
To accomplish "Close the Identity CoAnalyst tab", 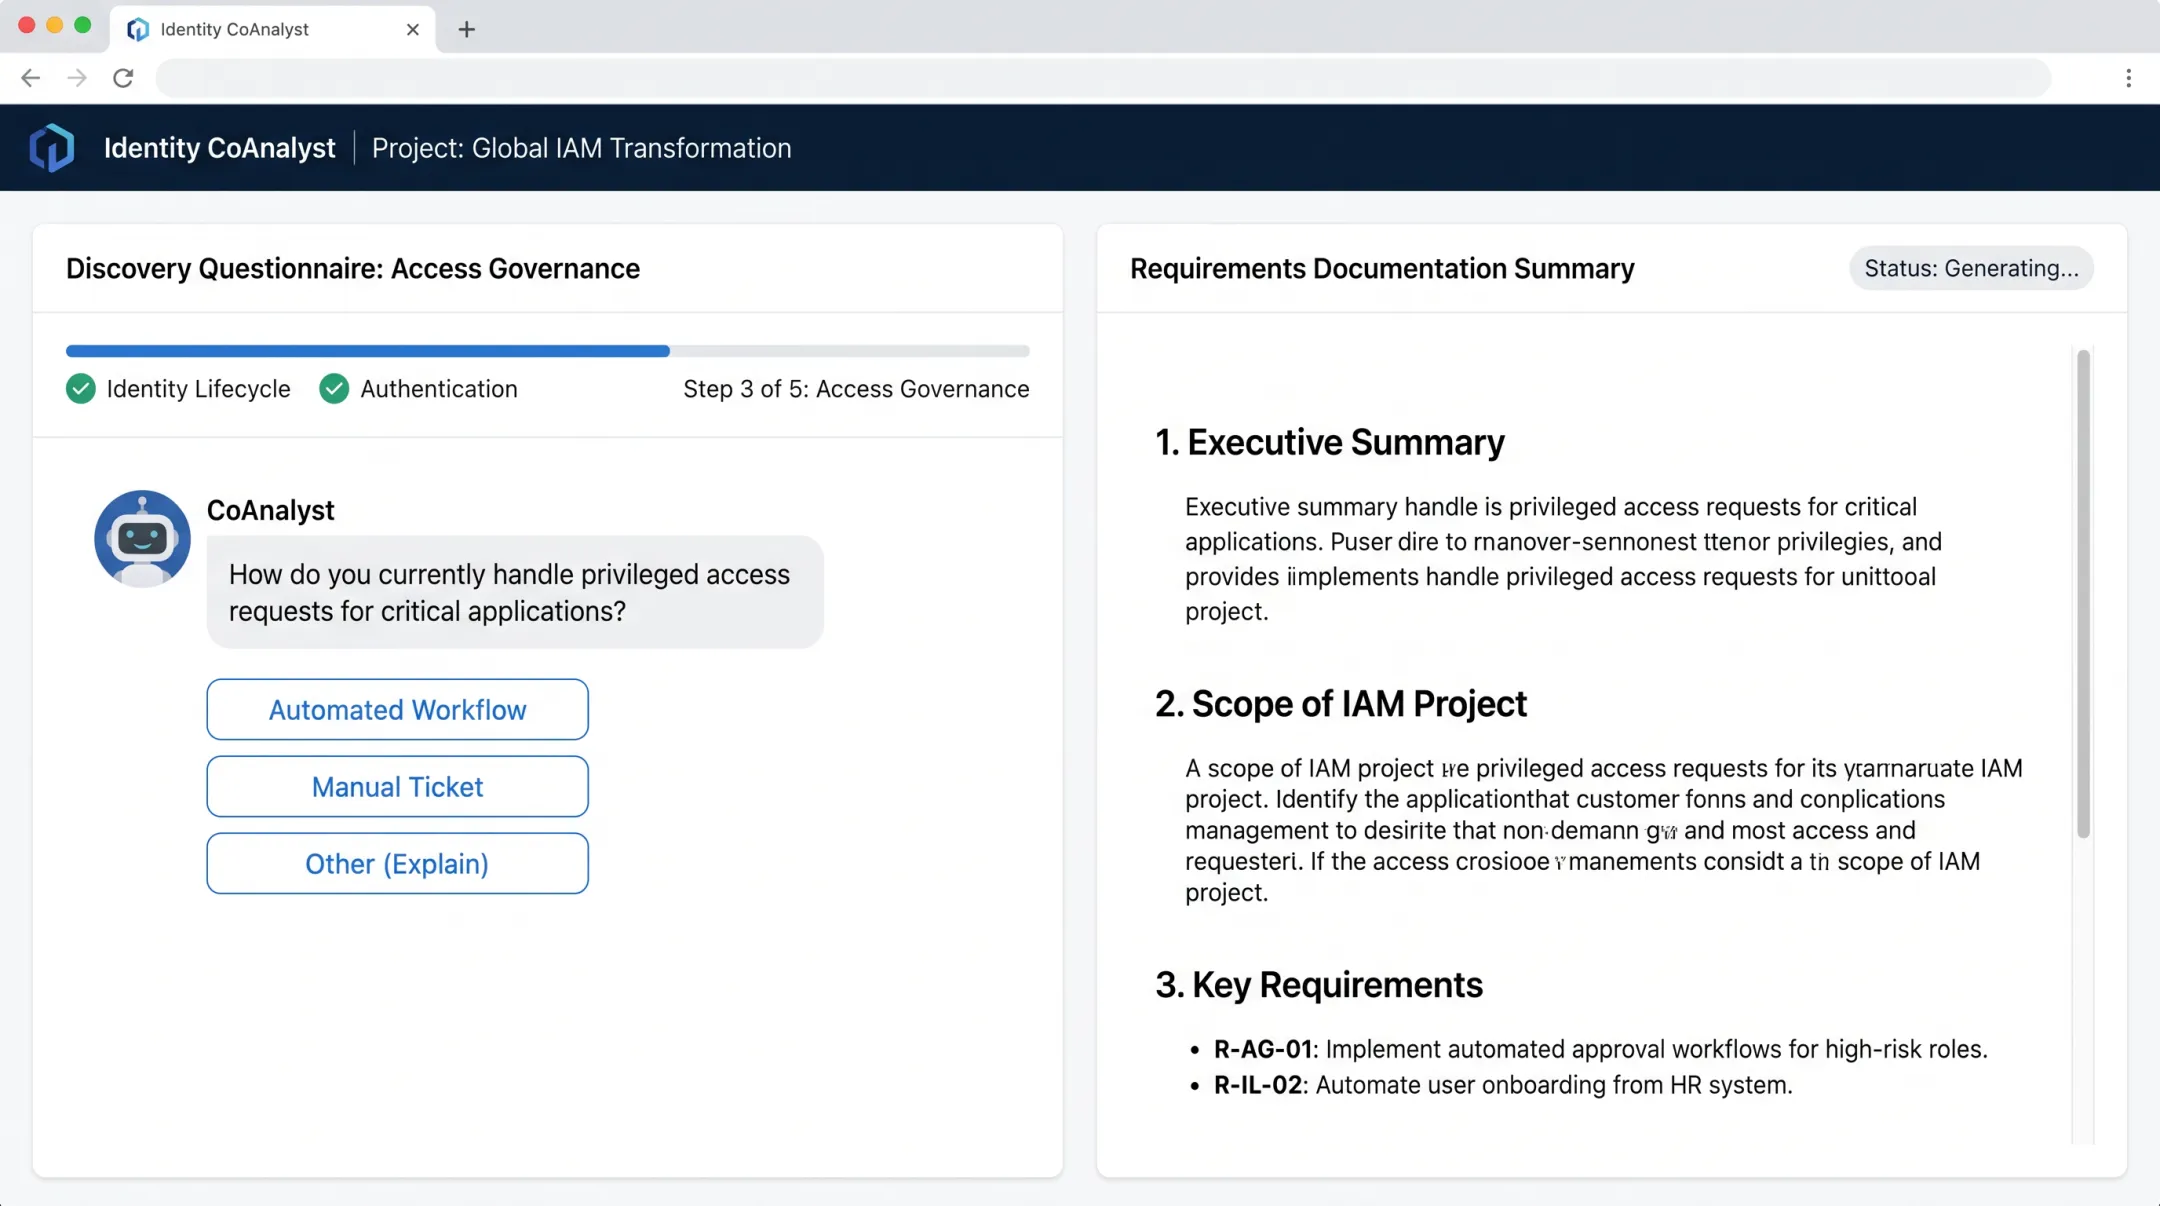I will [x=412, y=29].
